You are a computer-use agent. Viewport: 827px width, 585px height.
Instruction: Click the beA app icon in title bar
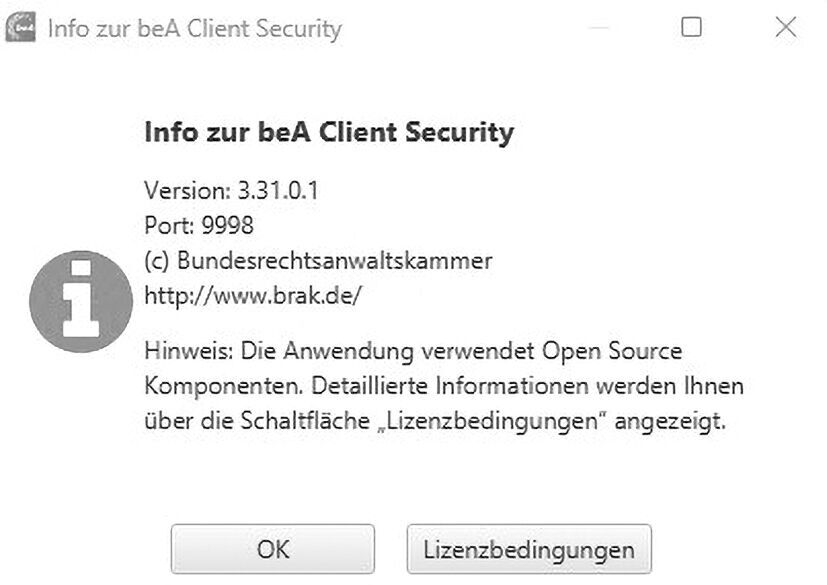tap(22, 28)
